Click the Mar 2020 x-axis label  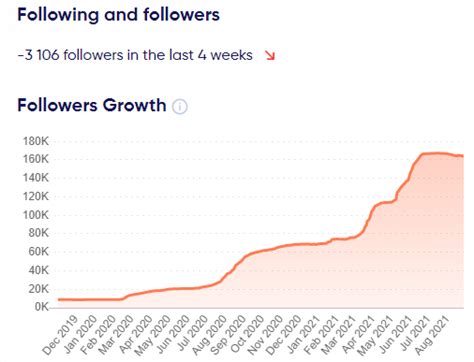click(116, 335)
